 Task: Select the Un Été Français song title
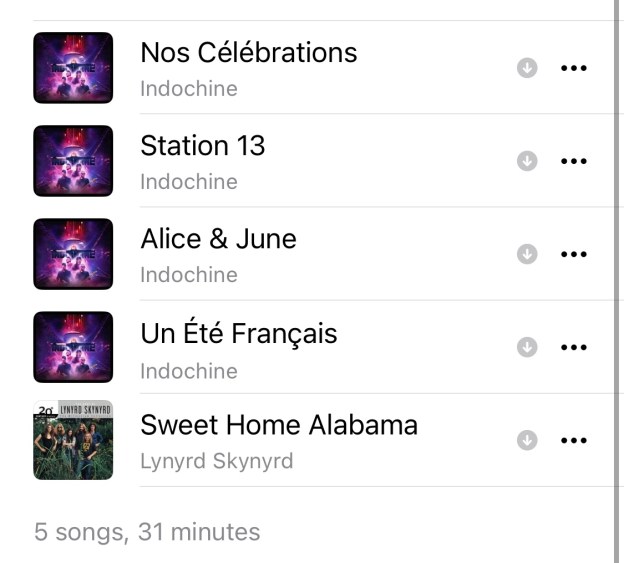point(238,333)
